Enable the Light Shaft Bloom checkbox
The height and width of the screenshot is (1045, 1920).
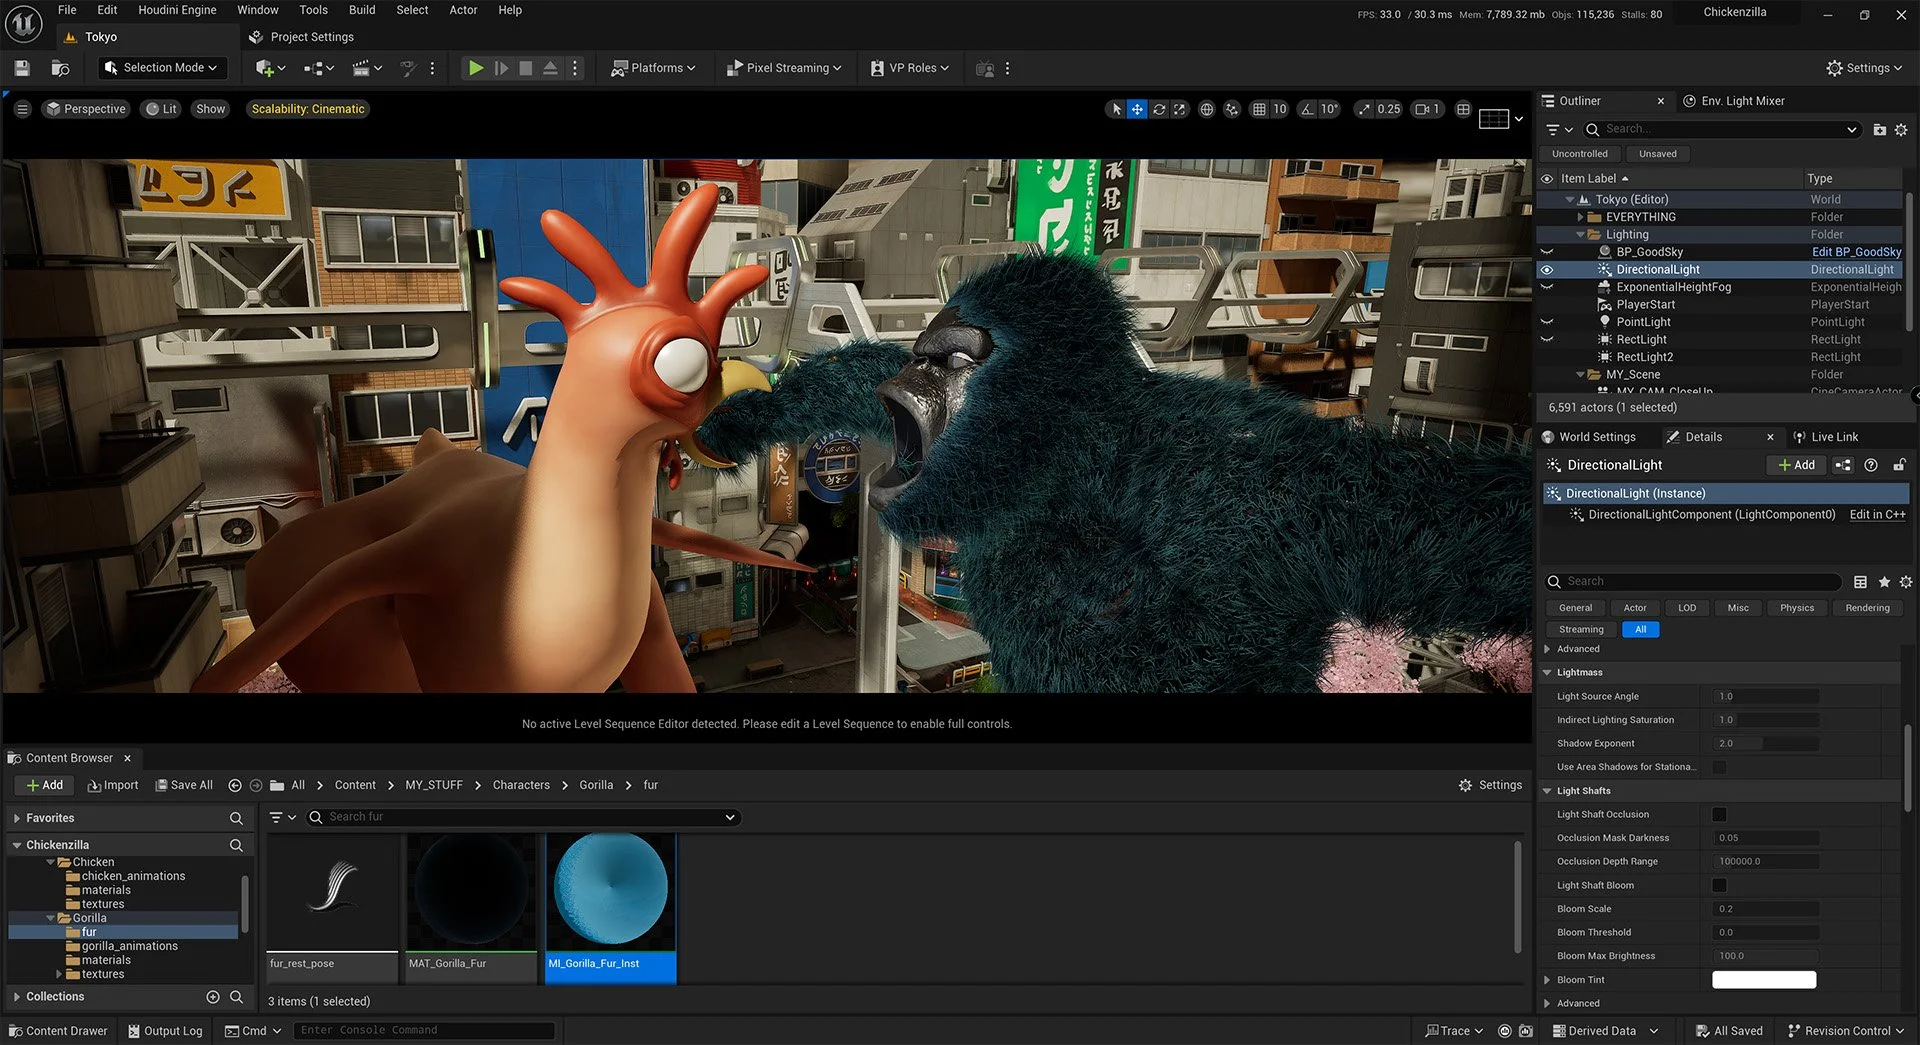[1719, 886]
